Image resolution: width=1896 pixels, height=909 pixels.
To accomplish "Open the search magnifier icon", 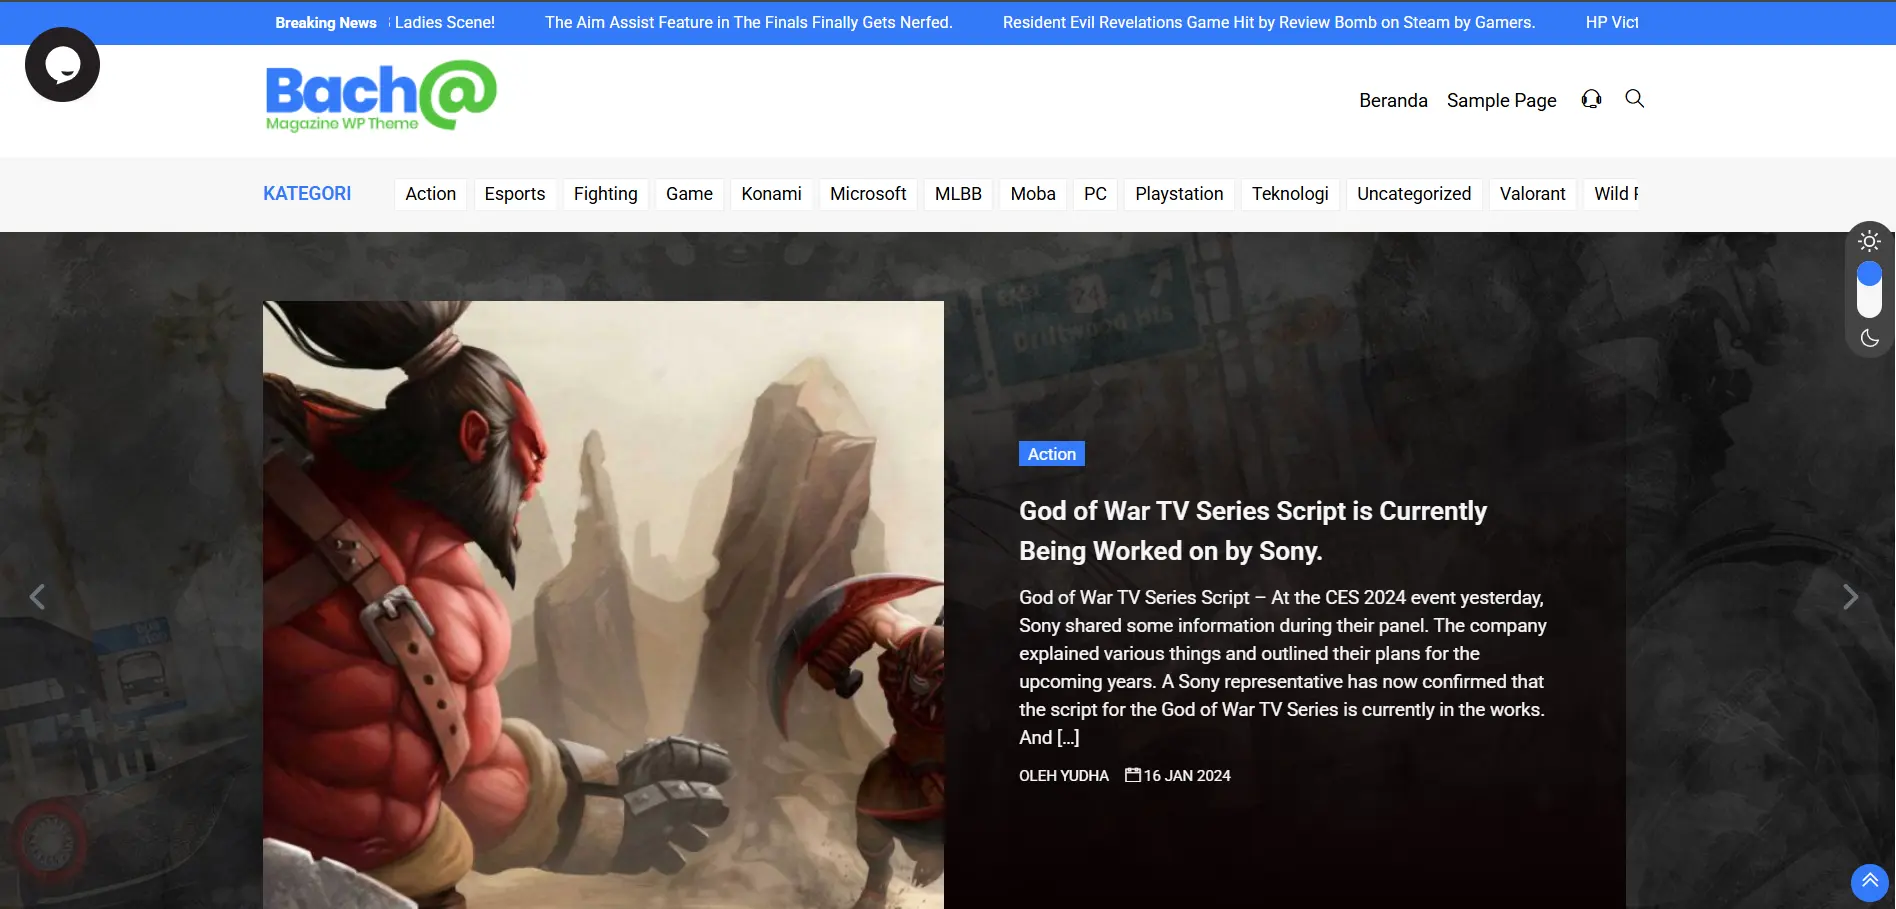I will [x=1634, y=98].
